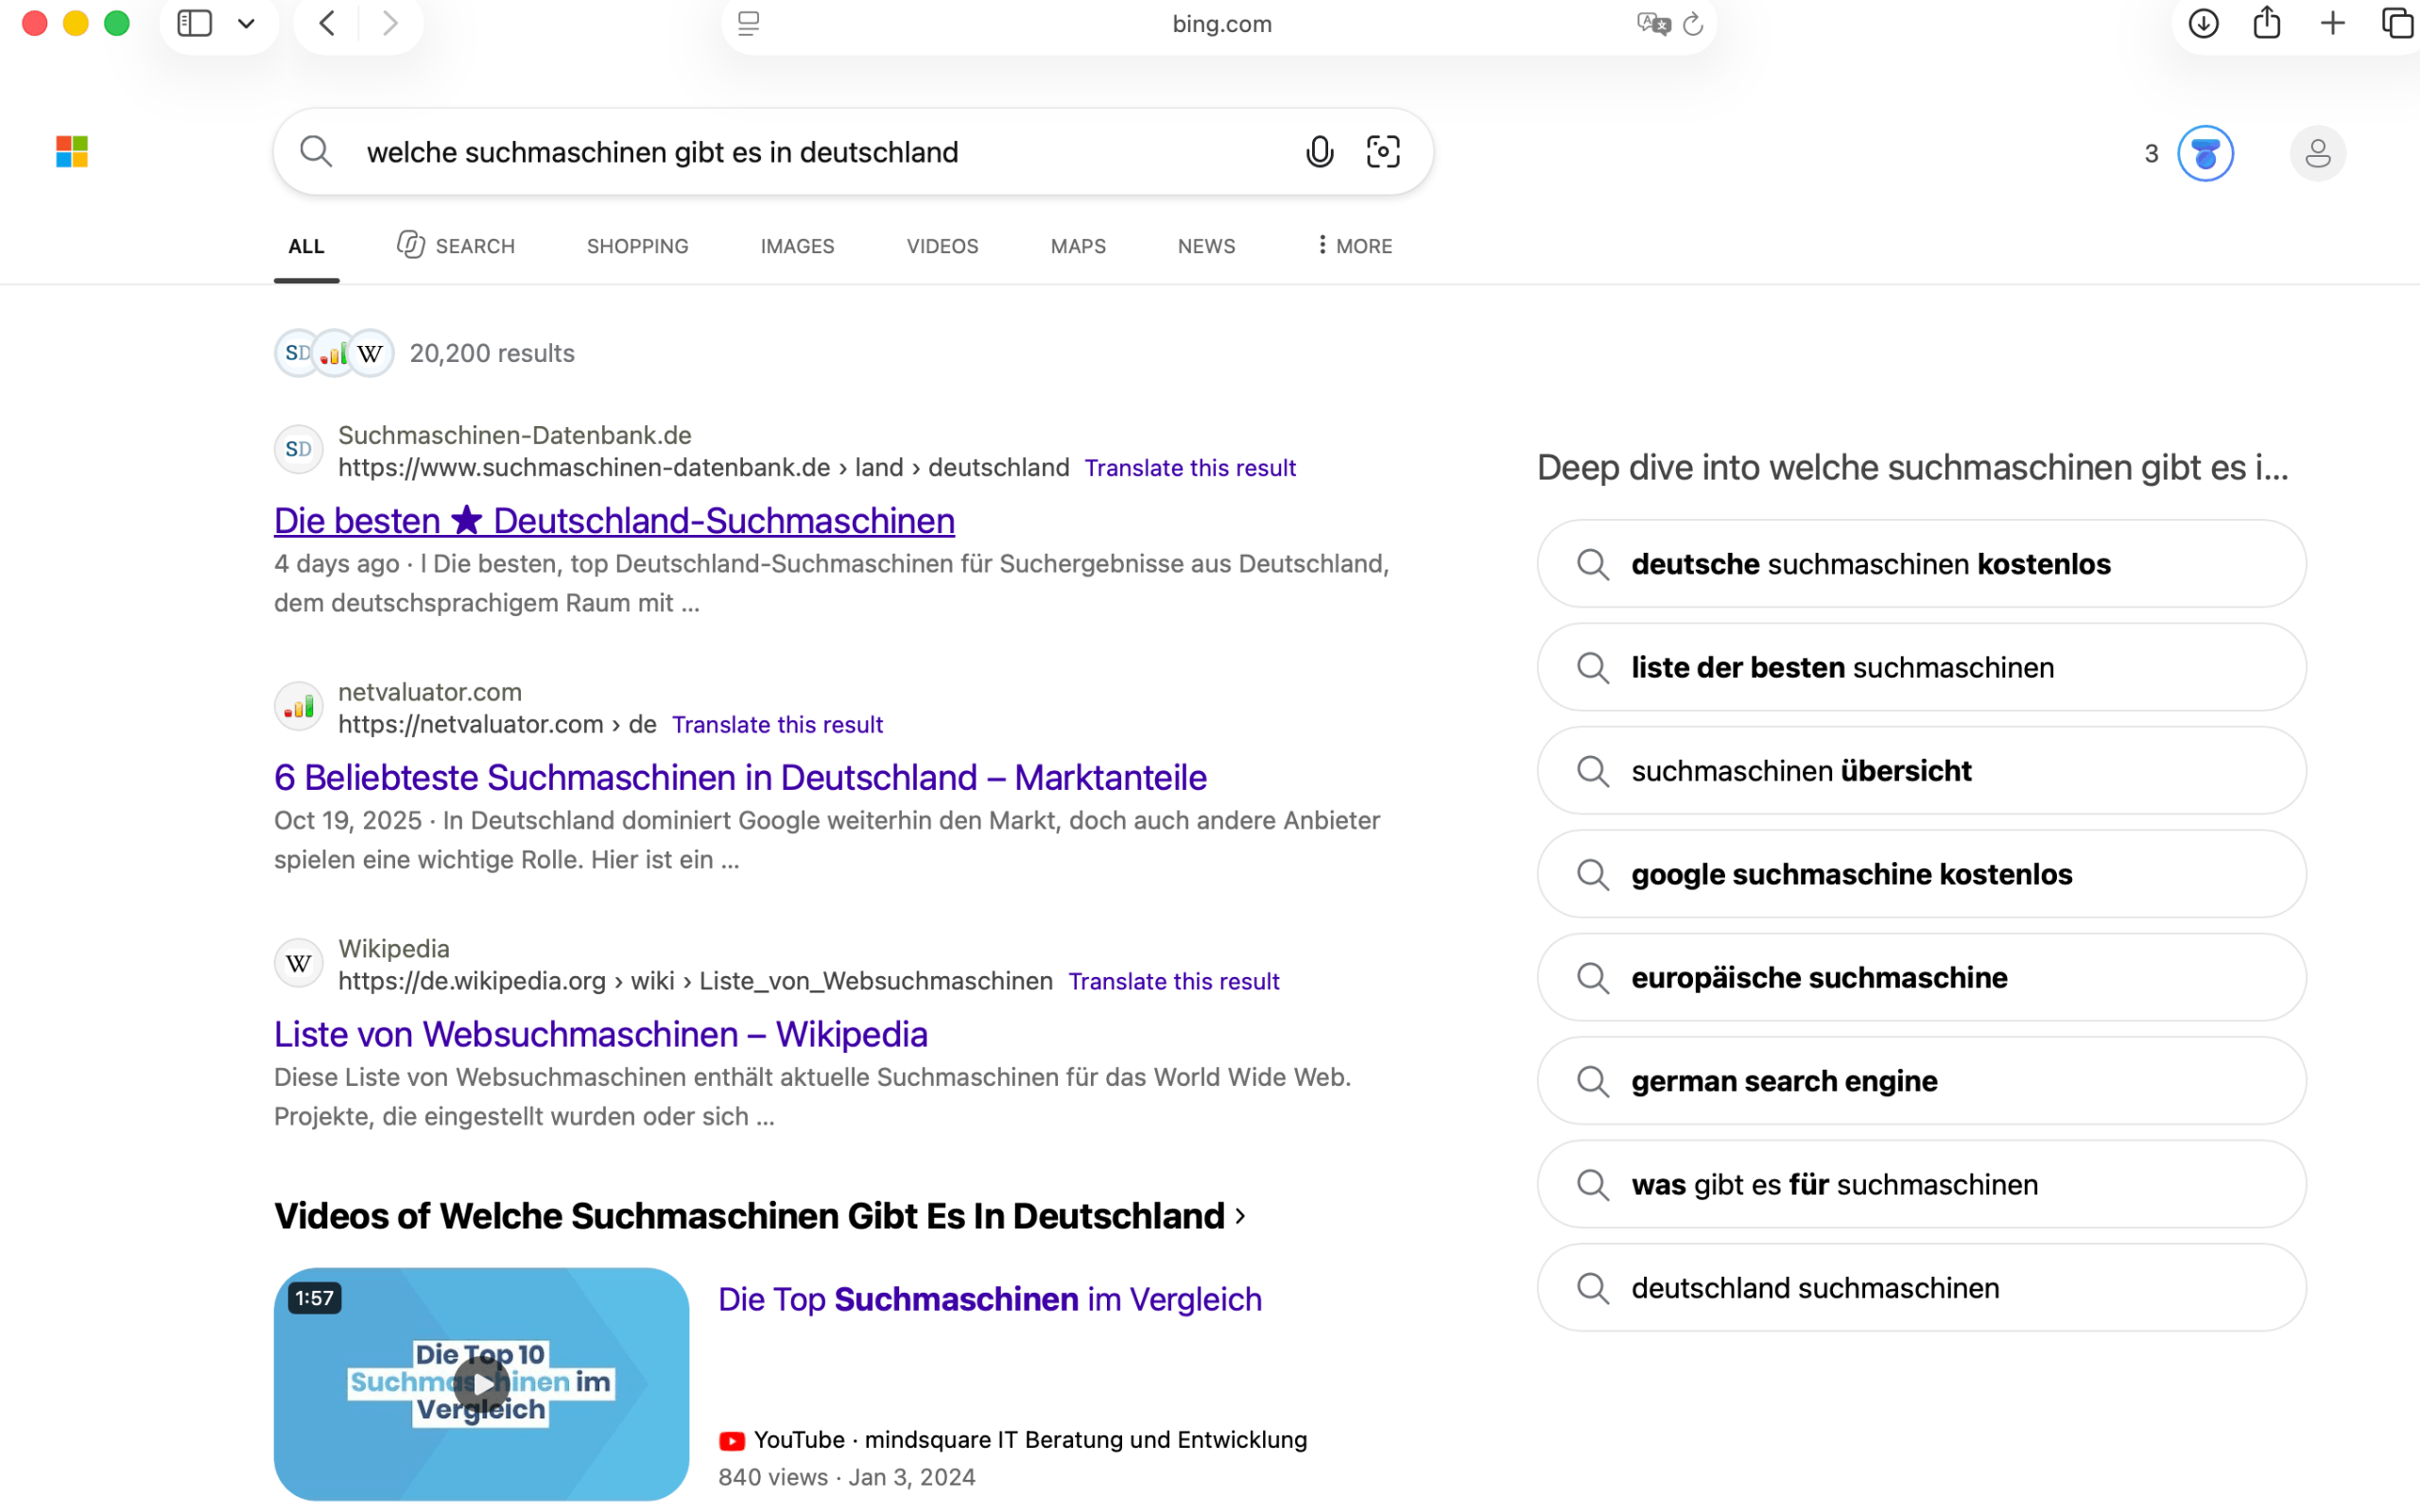Select suggestion liste der besten suchmaschinen
2420x1512 pixels.
pyautogui.click(x=1921, y=667)
